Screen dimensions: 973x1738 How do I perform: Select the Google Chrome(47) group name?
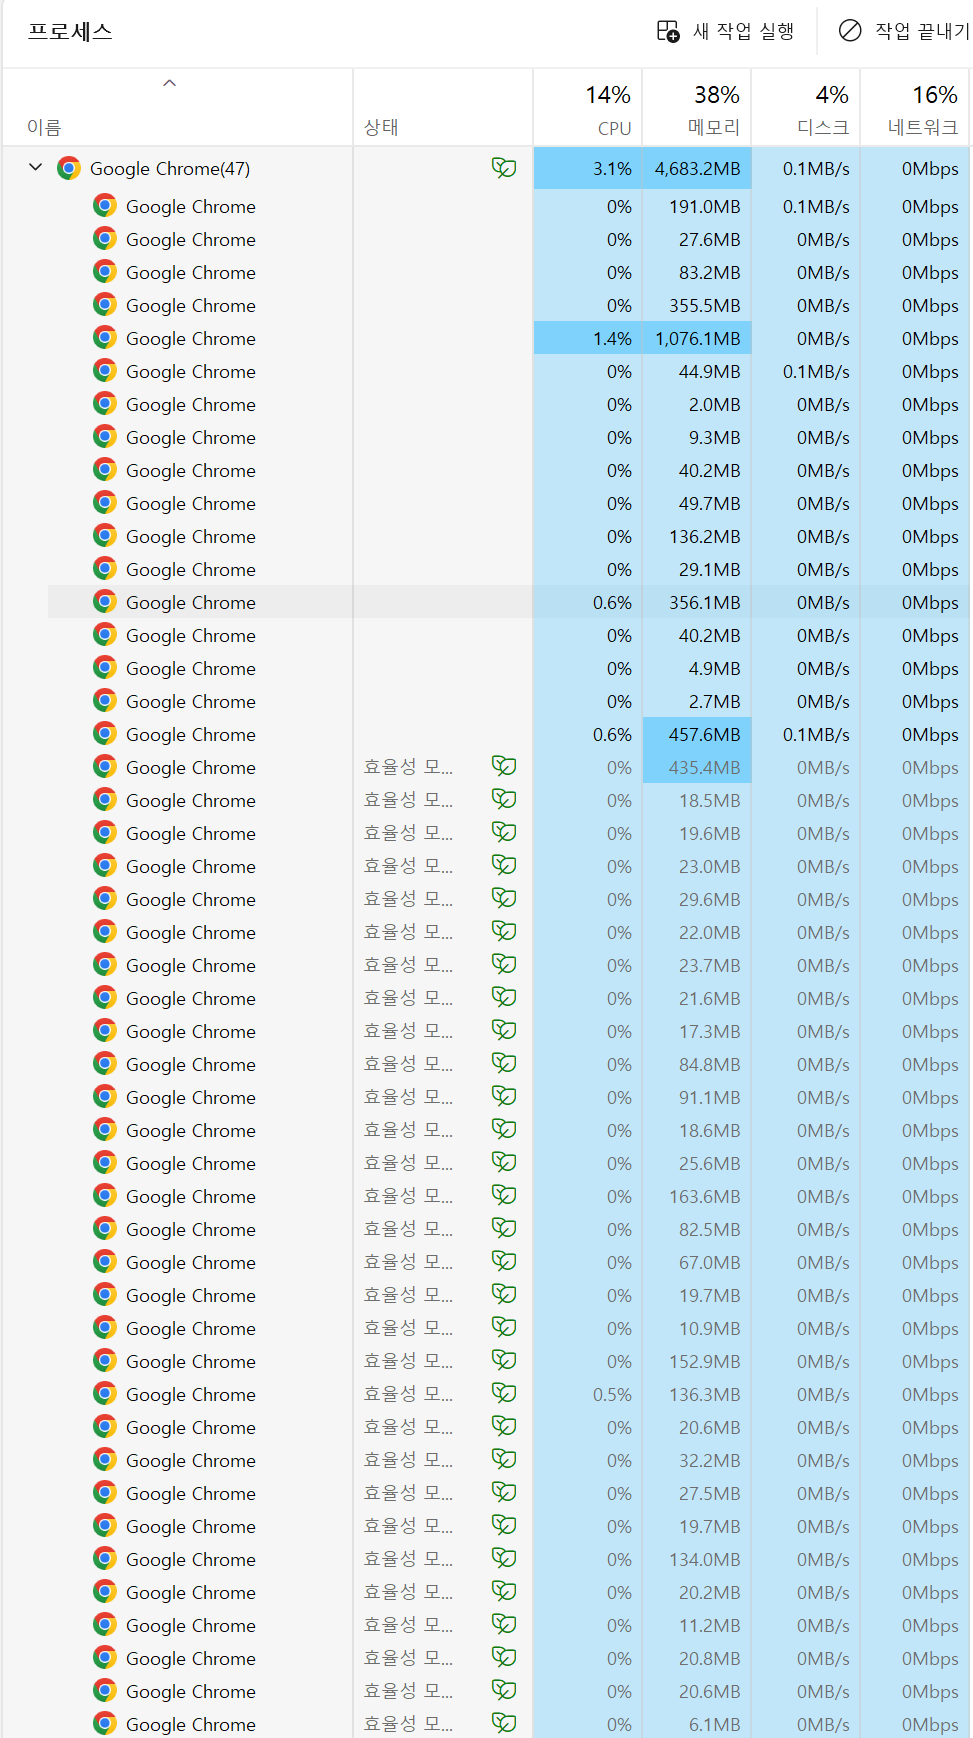point(170,169)
